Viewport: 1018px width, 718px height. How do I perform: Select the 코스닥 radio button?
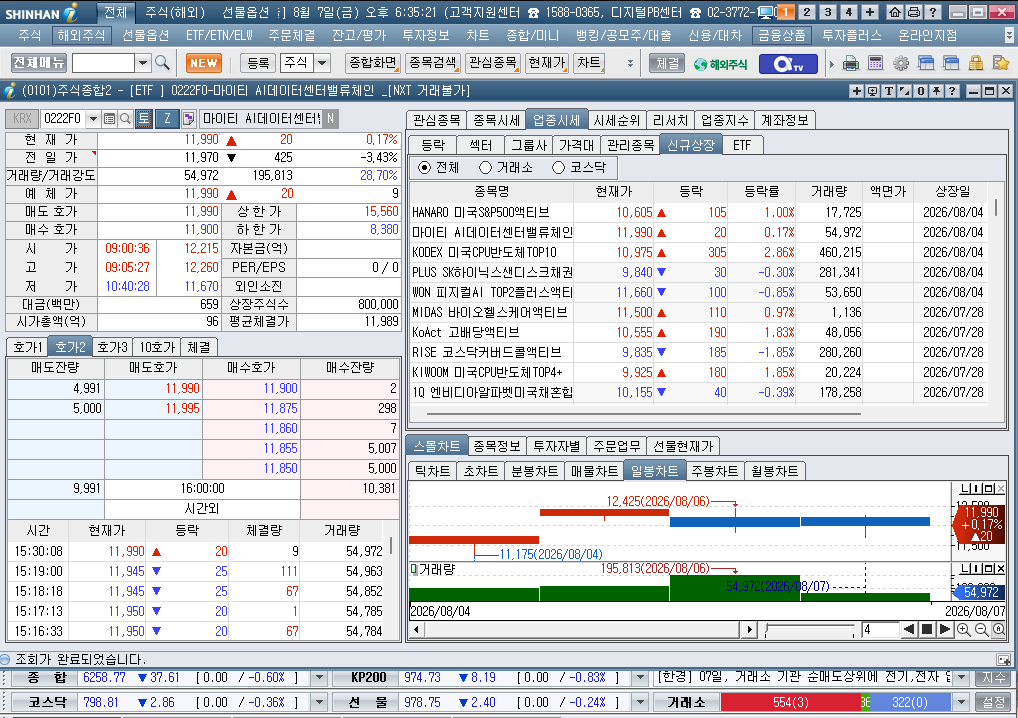(558, 167)
